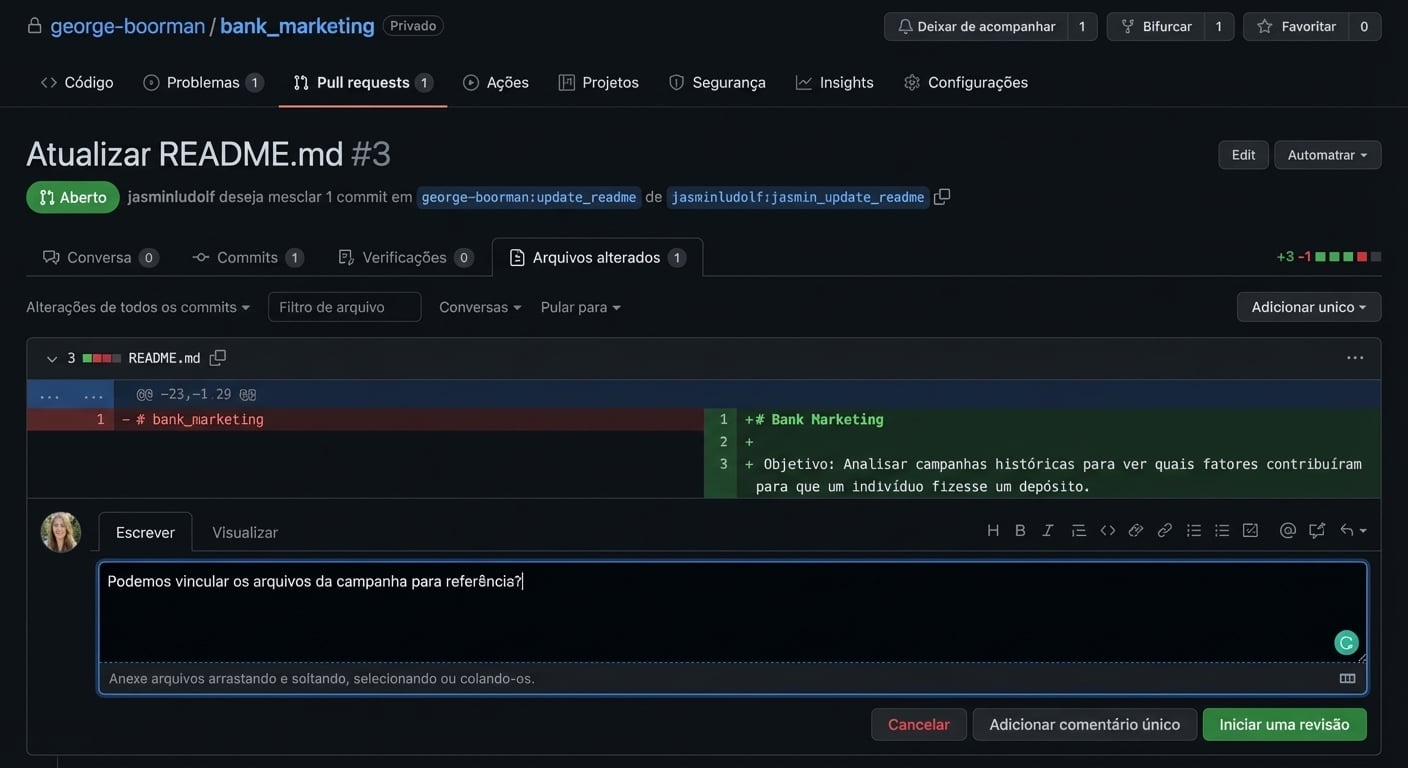Open the Insights tab
The height and width of the screenshot is (768, 1408).
[835, 82]
